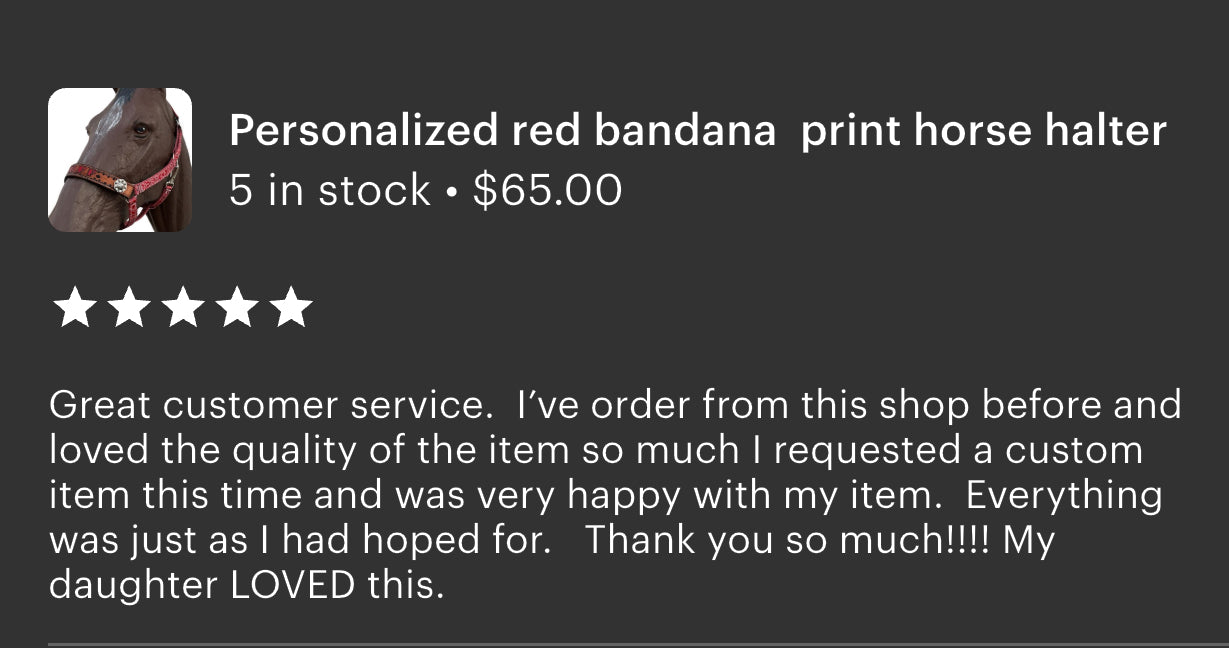
Task: Click the first rating star
Action: click(74, 307)
